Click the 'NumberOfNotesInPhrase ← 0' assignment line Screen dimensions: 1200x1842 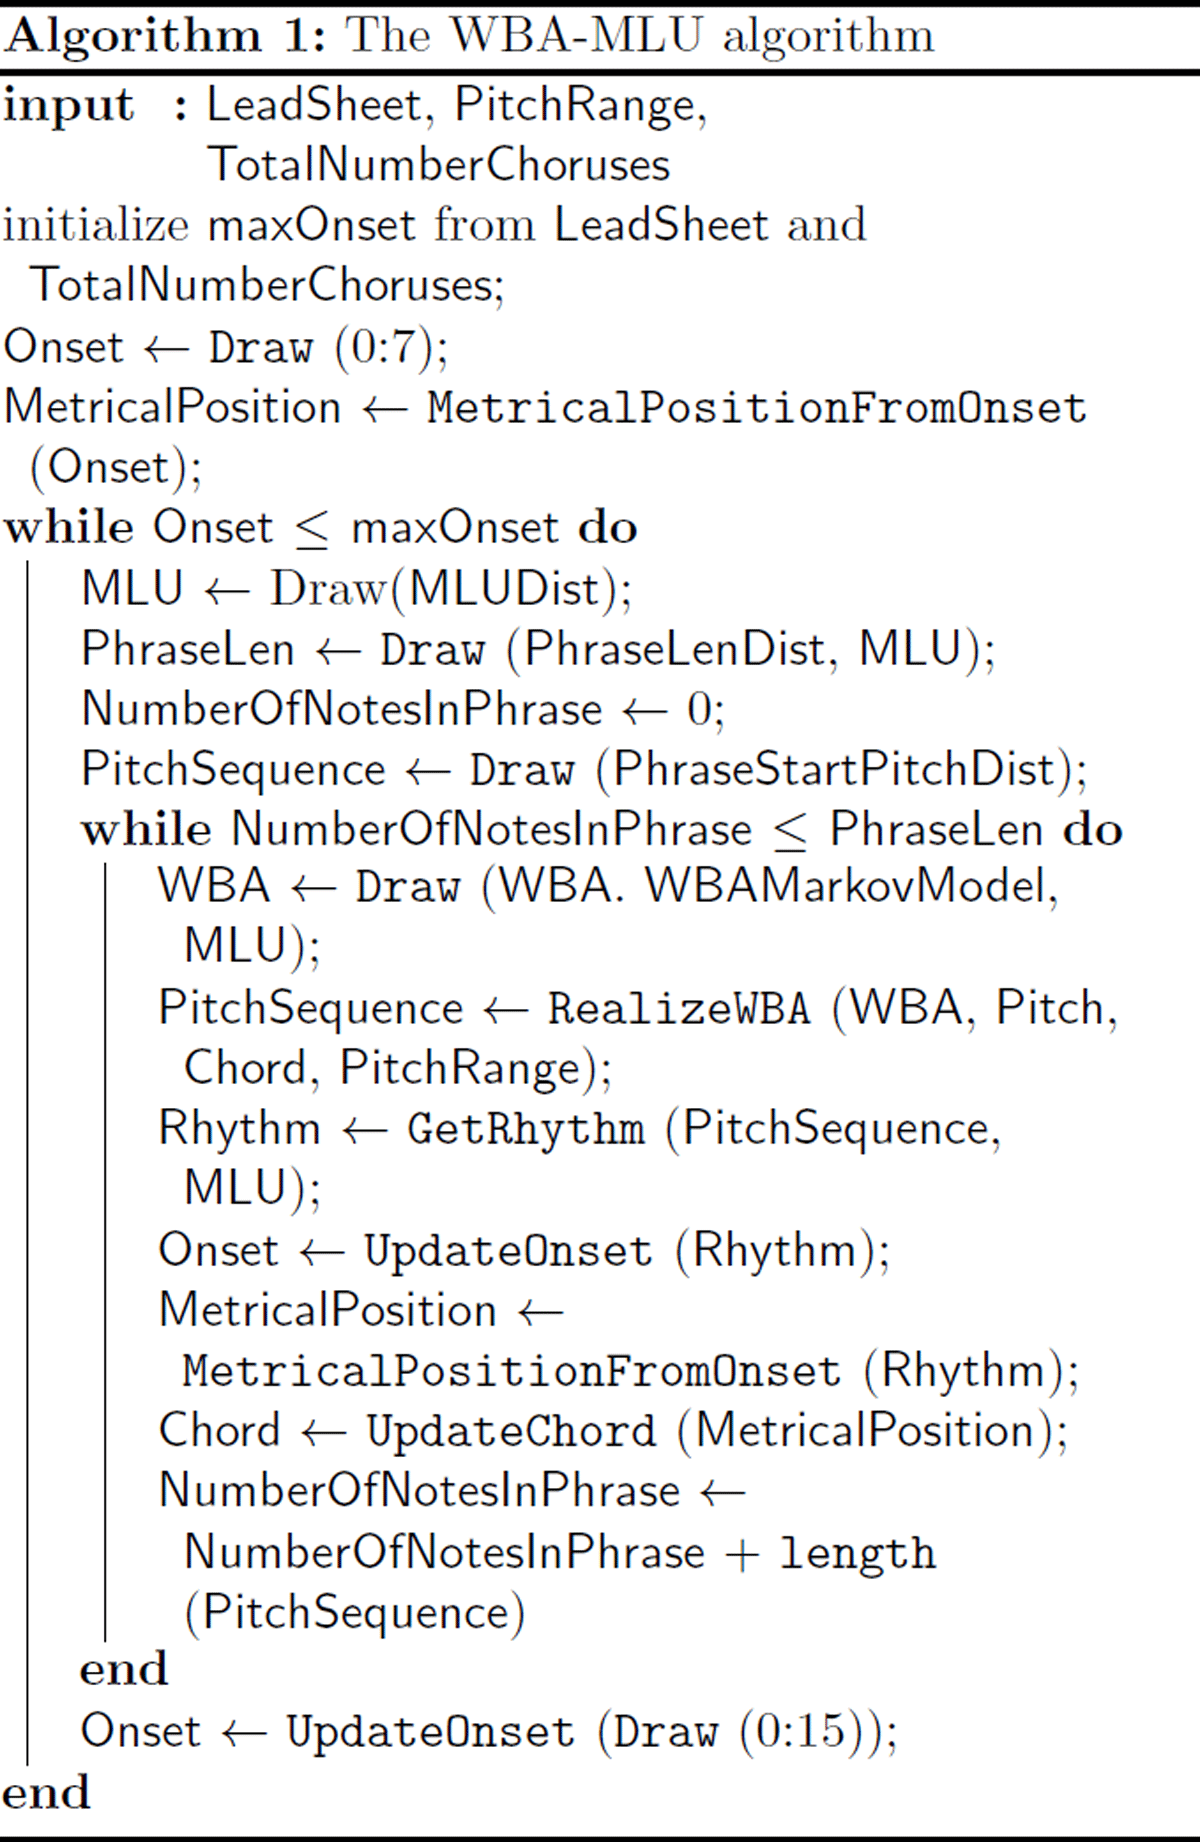point(402,709)
